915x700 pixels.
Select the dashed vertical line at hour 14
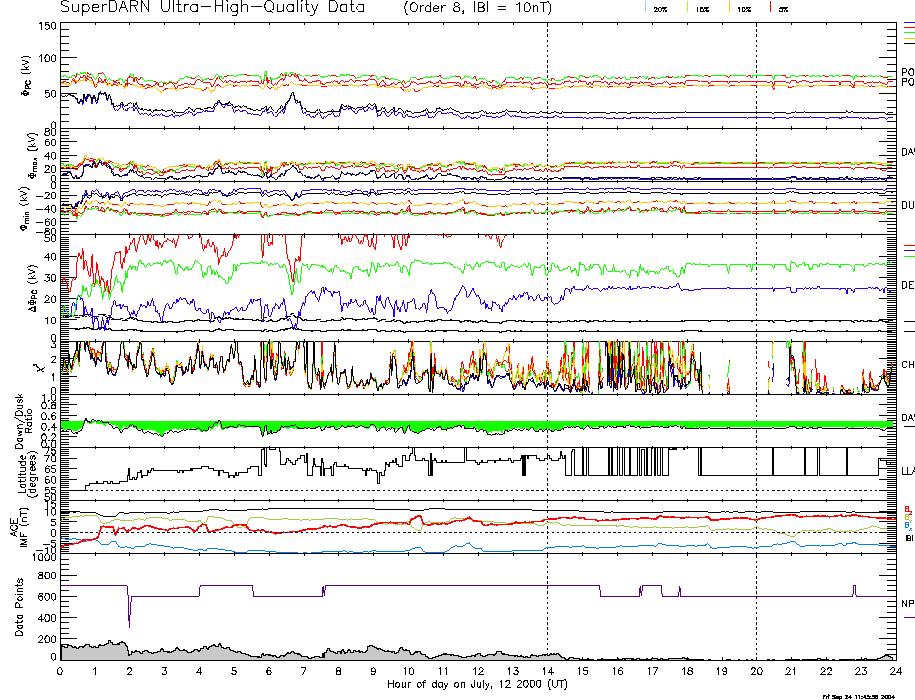coord(547,300)
